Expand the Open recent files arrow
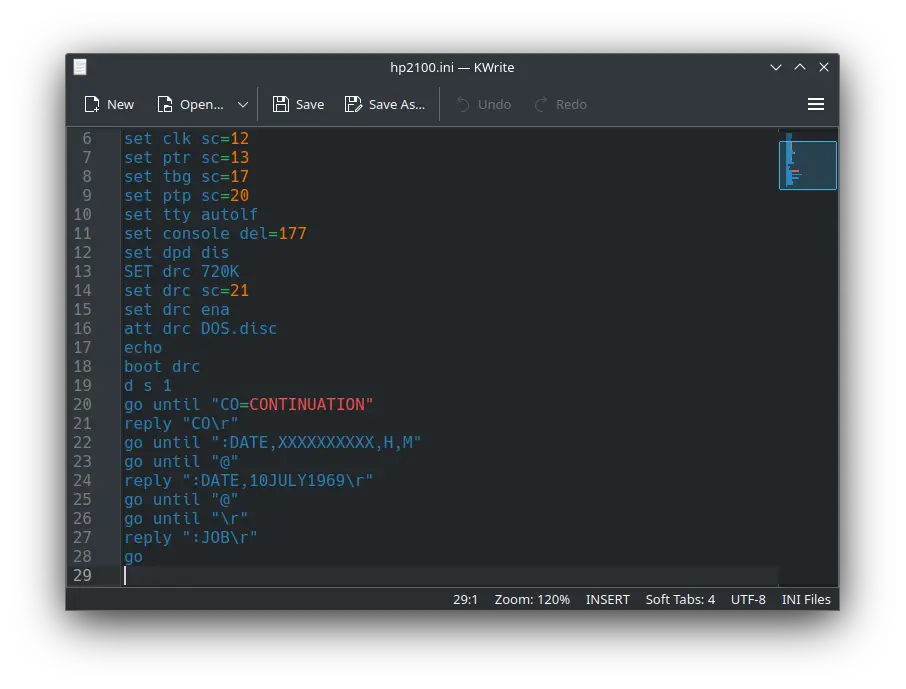 [x=243, y=104]
